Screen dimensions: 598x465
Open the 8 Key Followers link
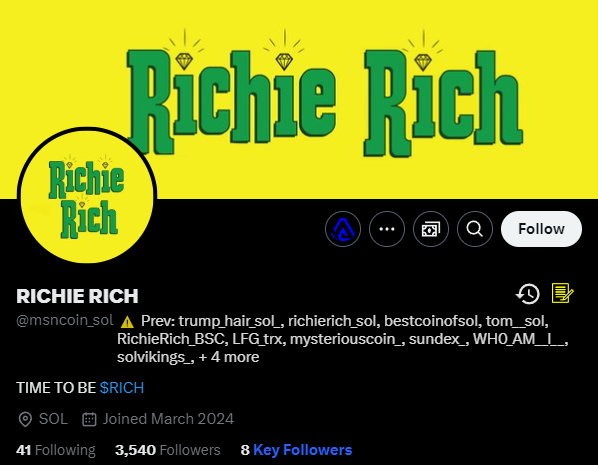296,450
